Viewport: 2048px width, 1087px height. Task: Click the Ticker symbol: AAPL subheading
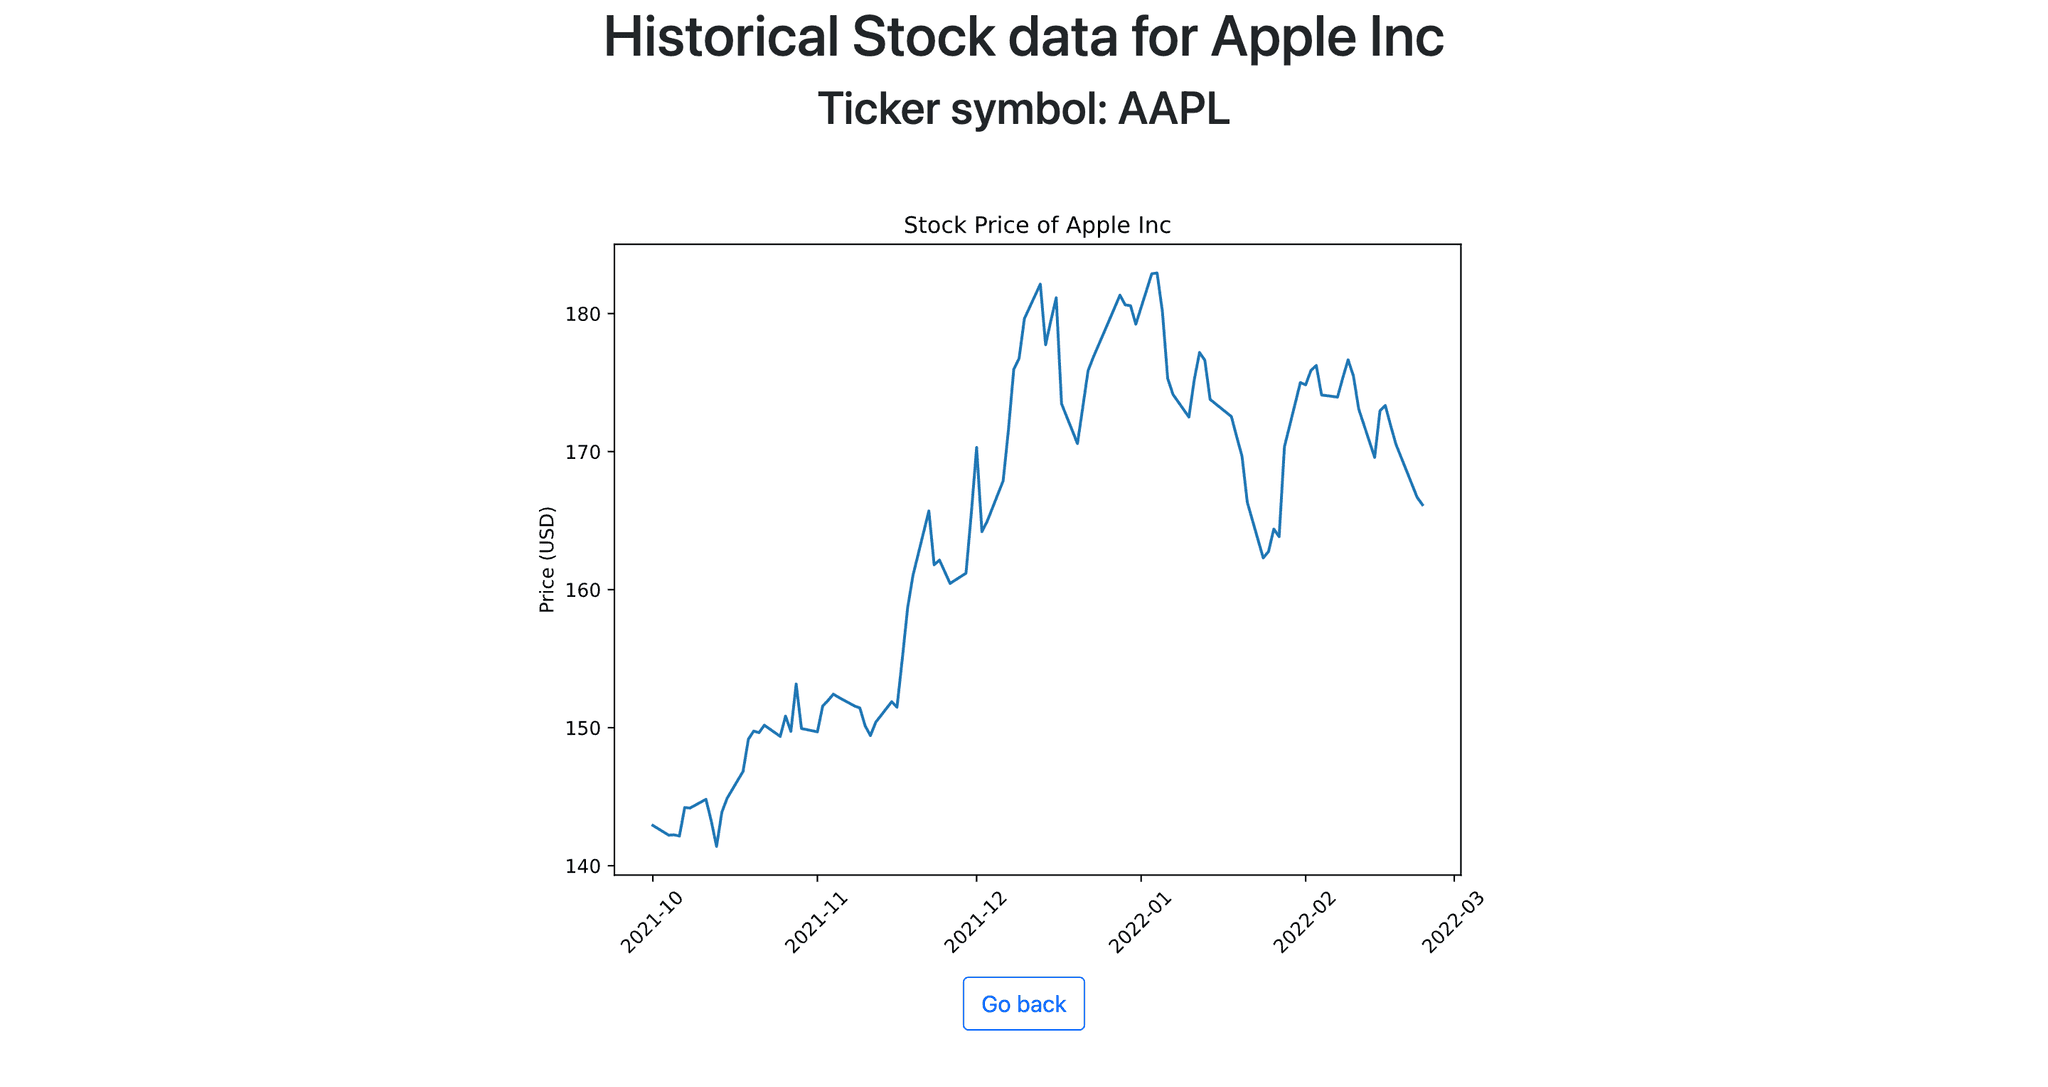pos(1023,109)
